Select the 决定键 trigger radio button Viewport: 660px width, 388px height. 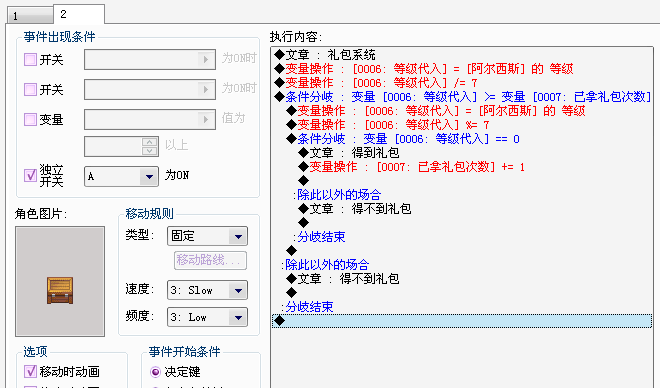coord(155,372)
